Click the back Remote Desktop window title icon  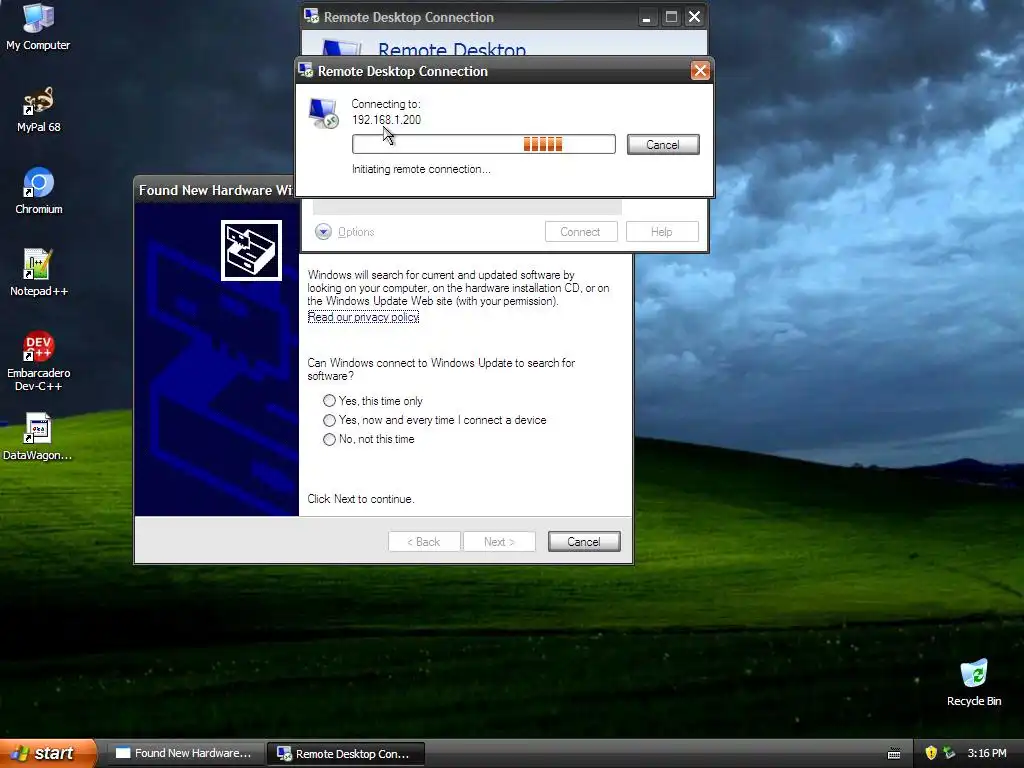point(312,16)
